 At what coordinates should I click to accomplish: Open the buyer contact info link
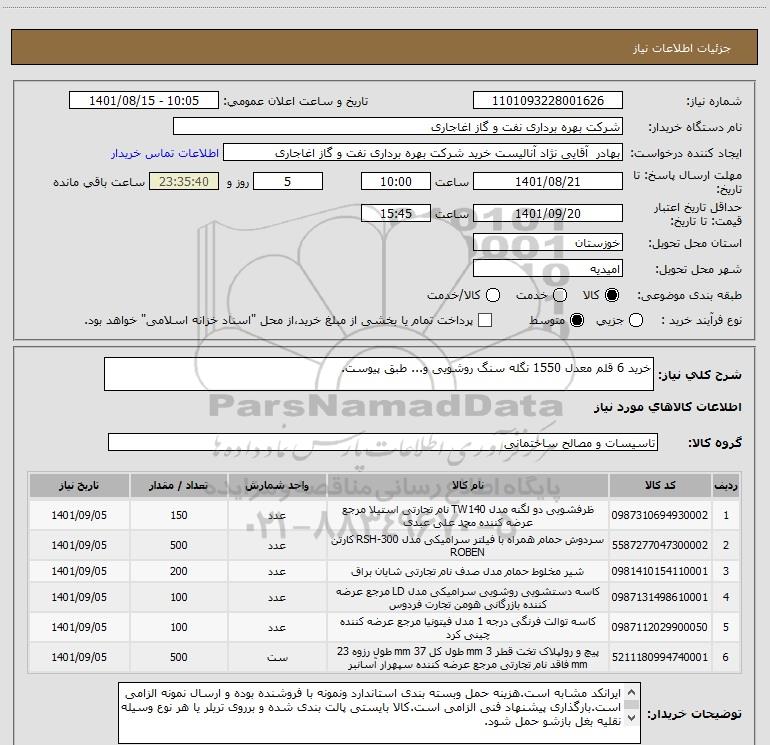(165, 153)
